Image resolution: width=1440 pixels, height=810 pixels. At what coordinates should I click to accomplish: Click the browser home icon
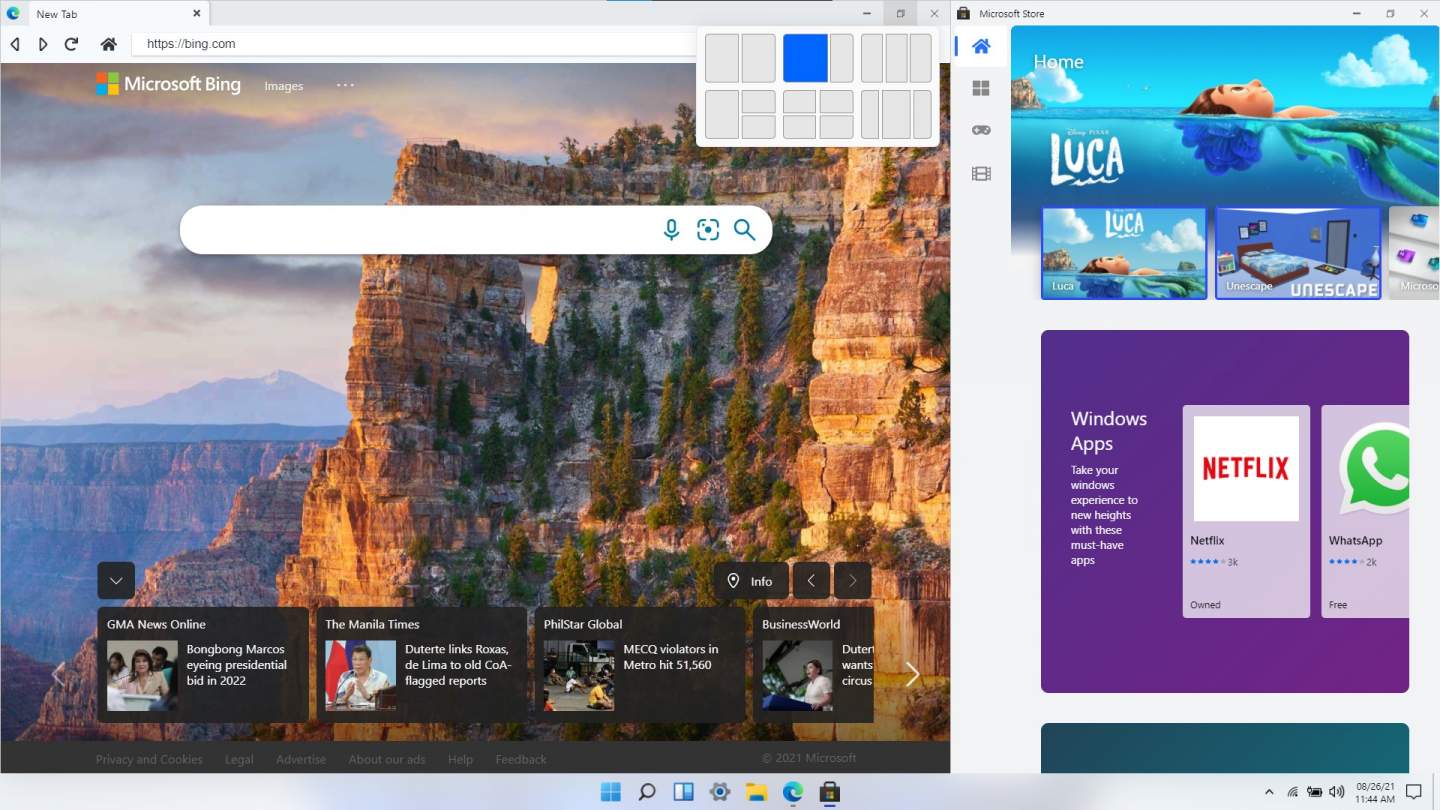(109, 44)
